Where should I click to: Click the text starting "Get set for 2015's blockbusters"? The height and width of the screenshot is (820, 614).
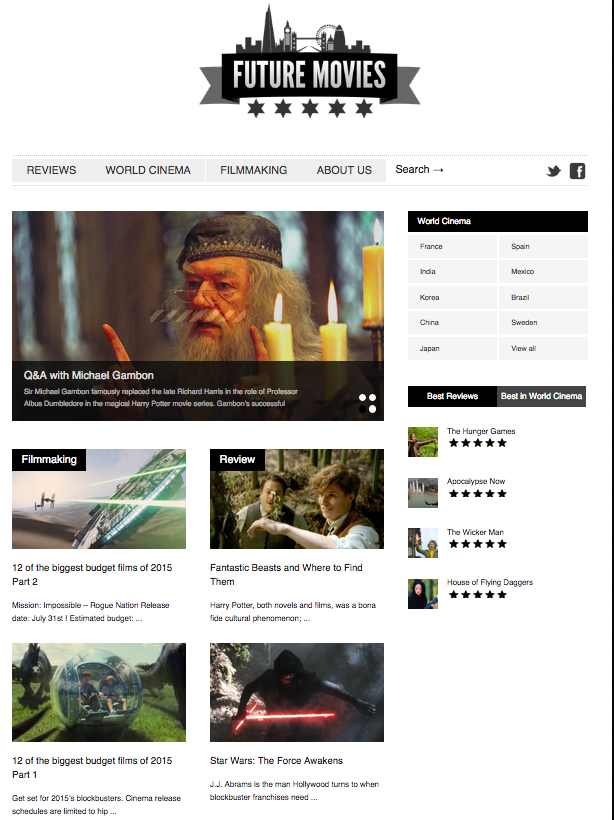coord(96,804)
